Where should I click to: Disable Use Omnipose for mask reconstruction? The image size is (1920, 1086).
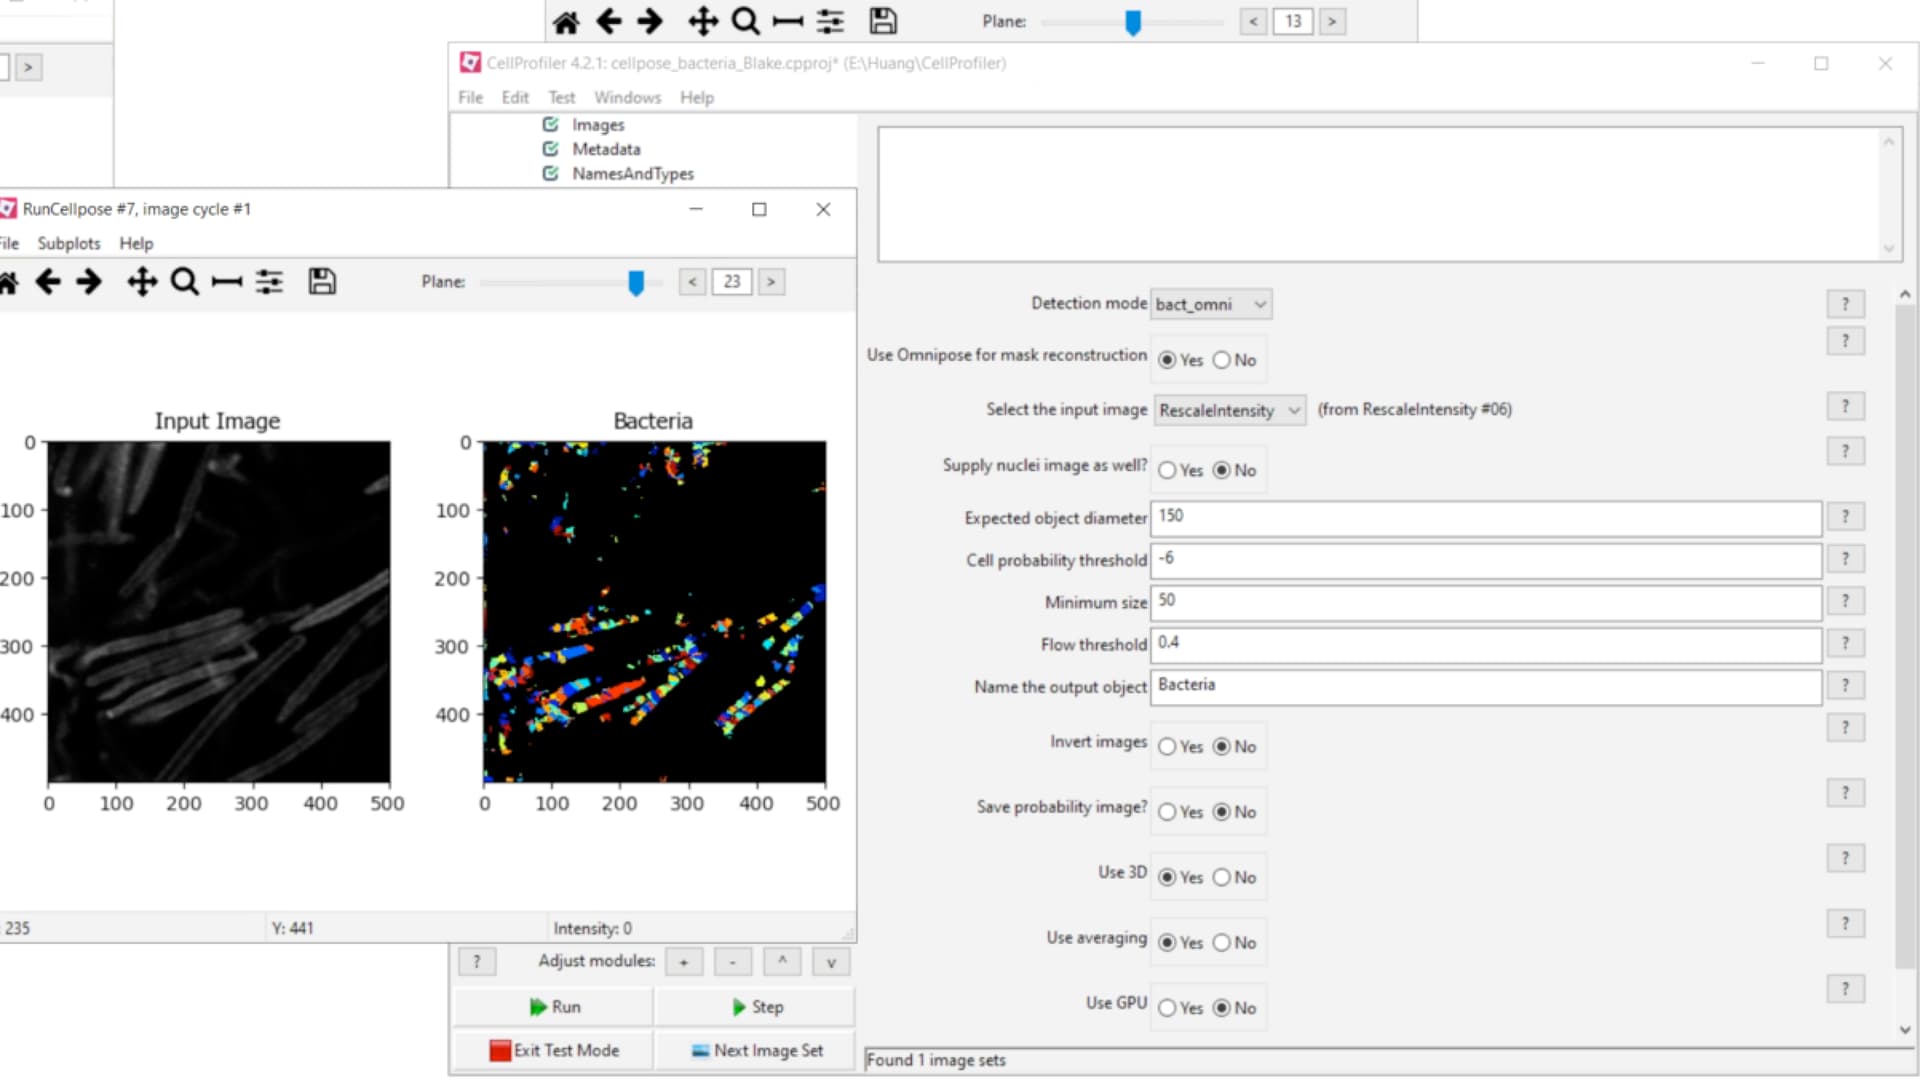1221,360
